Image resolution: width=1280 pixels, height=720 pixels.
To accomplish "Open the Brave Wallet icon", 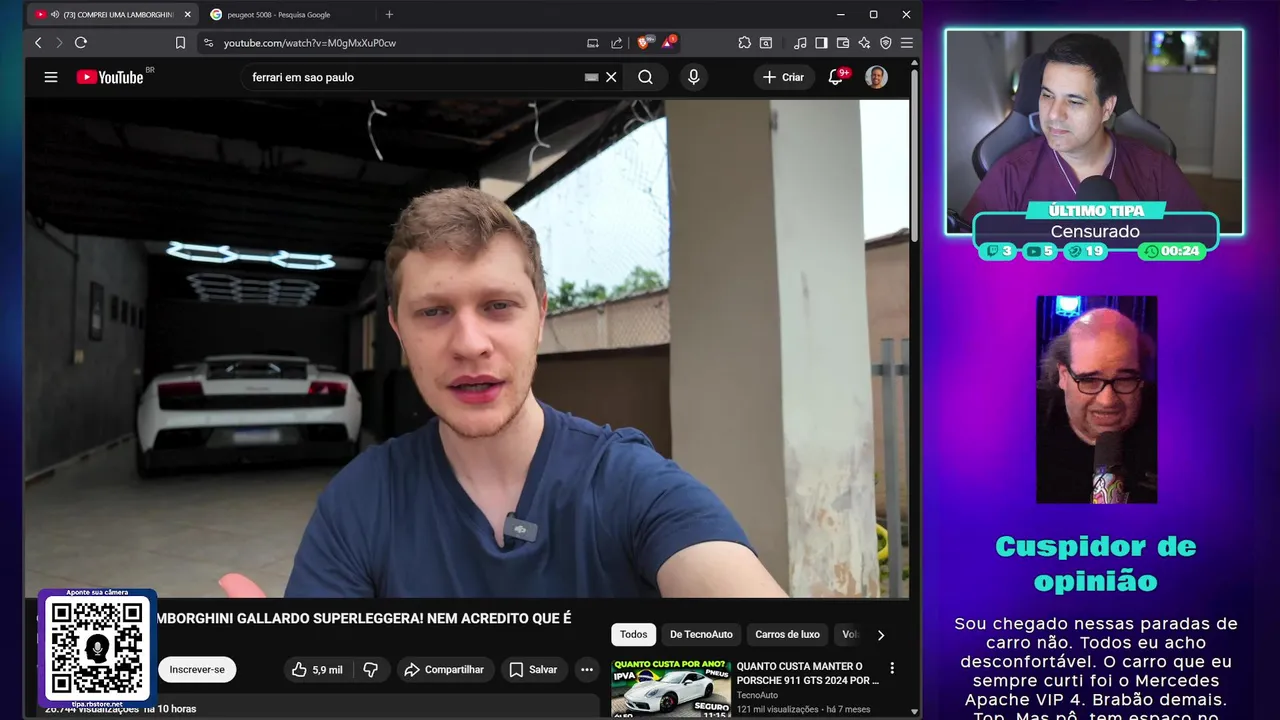I will 843,43.
